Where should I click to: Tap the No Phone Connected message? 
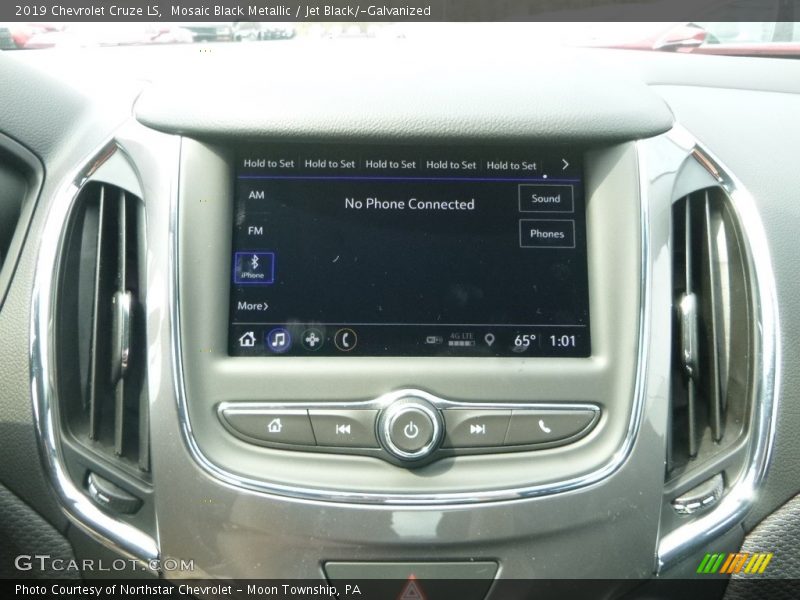(410, 204)
